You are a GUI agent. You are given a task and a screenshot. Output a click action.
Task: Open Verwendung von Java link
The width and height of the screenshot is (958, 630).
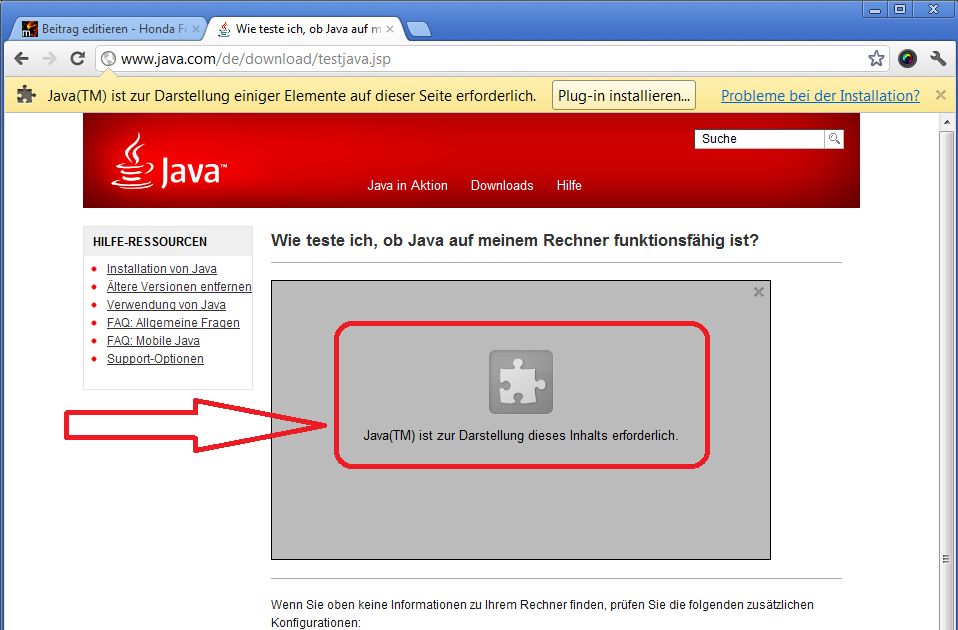tap(166, 305)
